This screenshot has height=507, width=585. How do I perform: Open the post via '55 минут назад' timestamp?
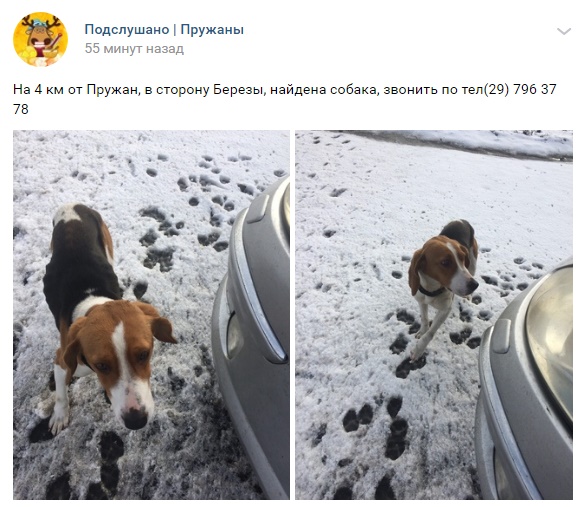(x=134, y=48)
